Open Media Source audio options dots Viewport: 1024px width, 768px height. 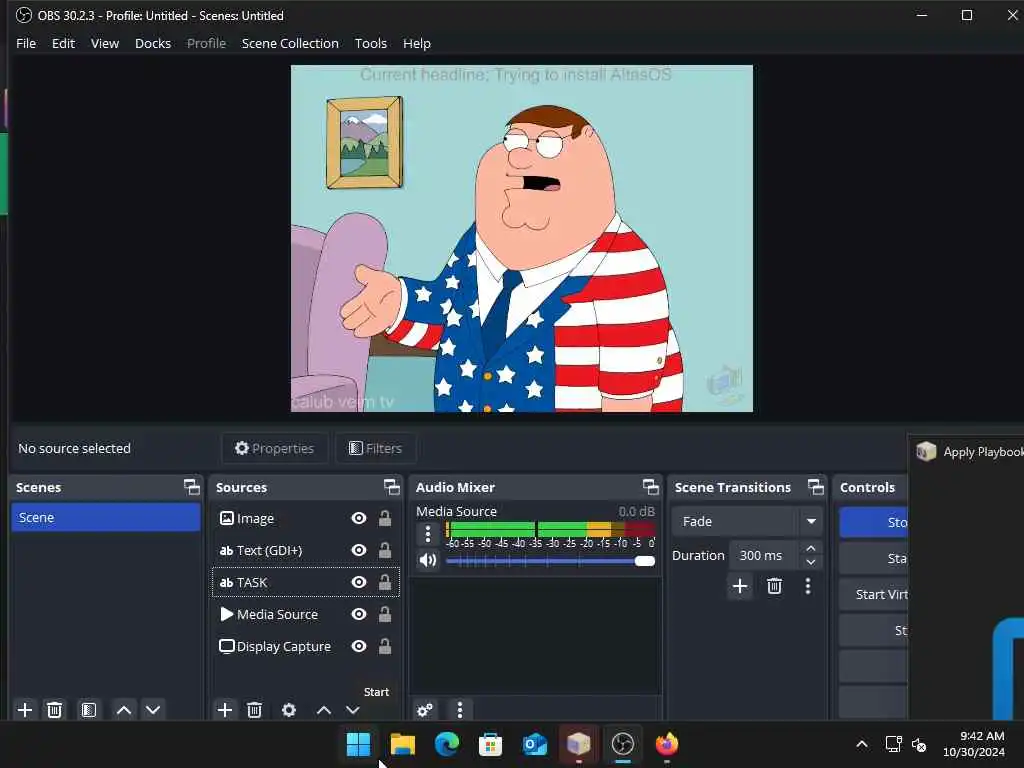(x=428, y=534)
